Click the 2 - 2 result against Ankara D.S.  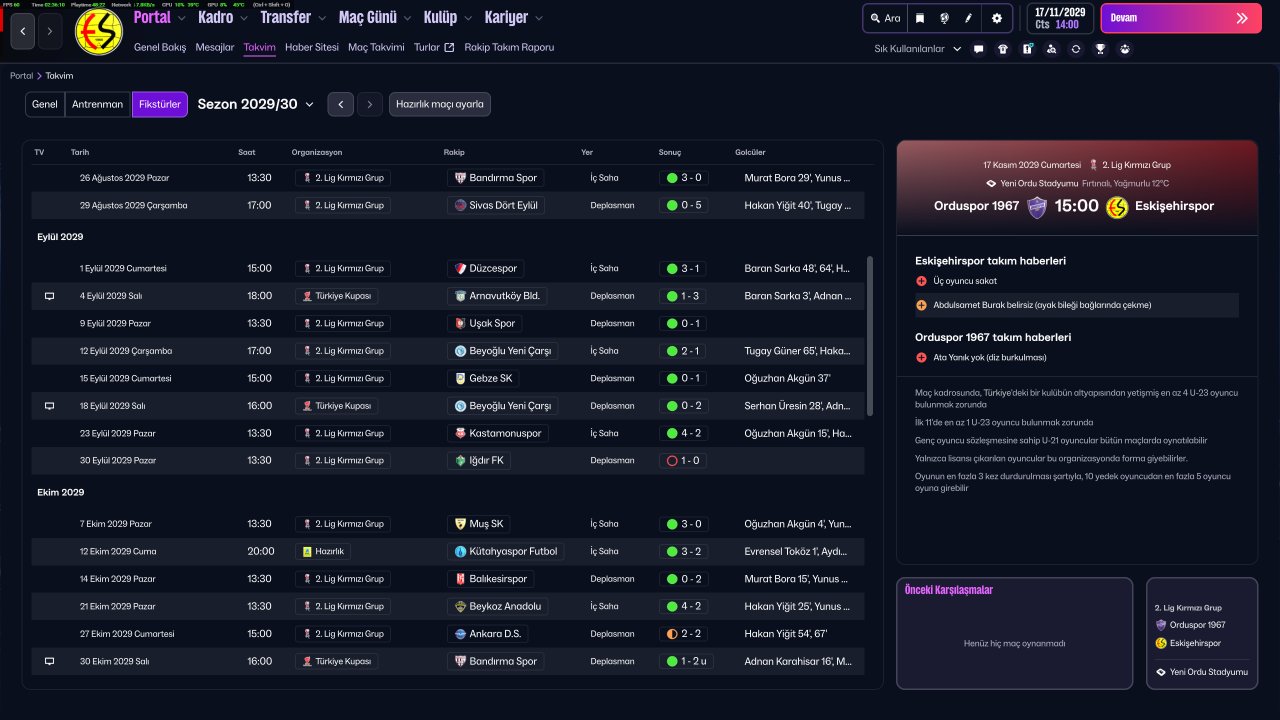click(x=685, y=633)
